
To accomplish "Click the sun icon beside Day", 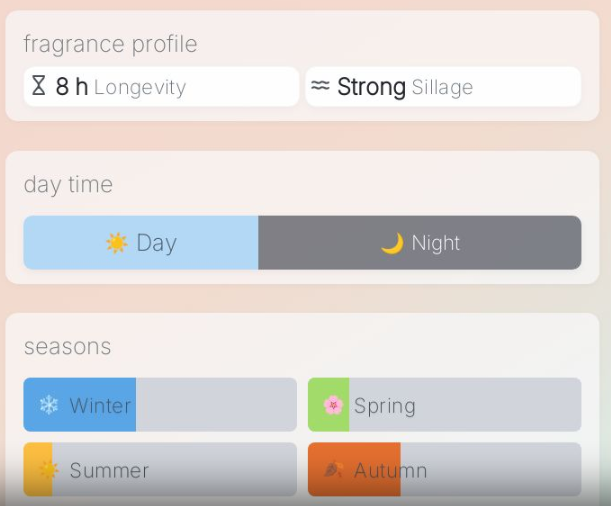I will (117, 243).
